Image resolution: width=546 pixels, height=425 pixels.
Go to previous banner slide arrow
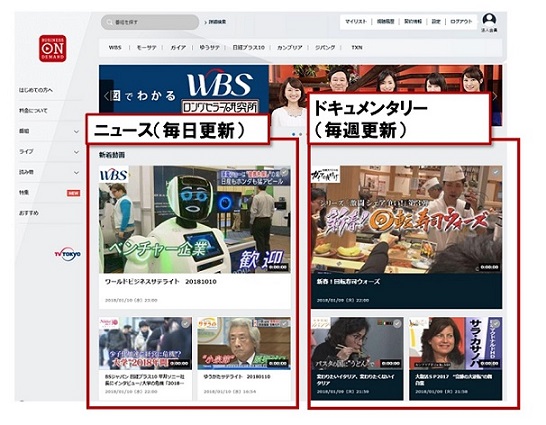coord(107,96)
